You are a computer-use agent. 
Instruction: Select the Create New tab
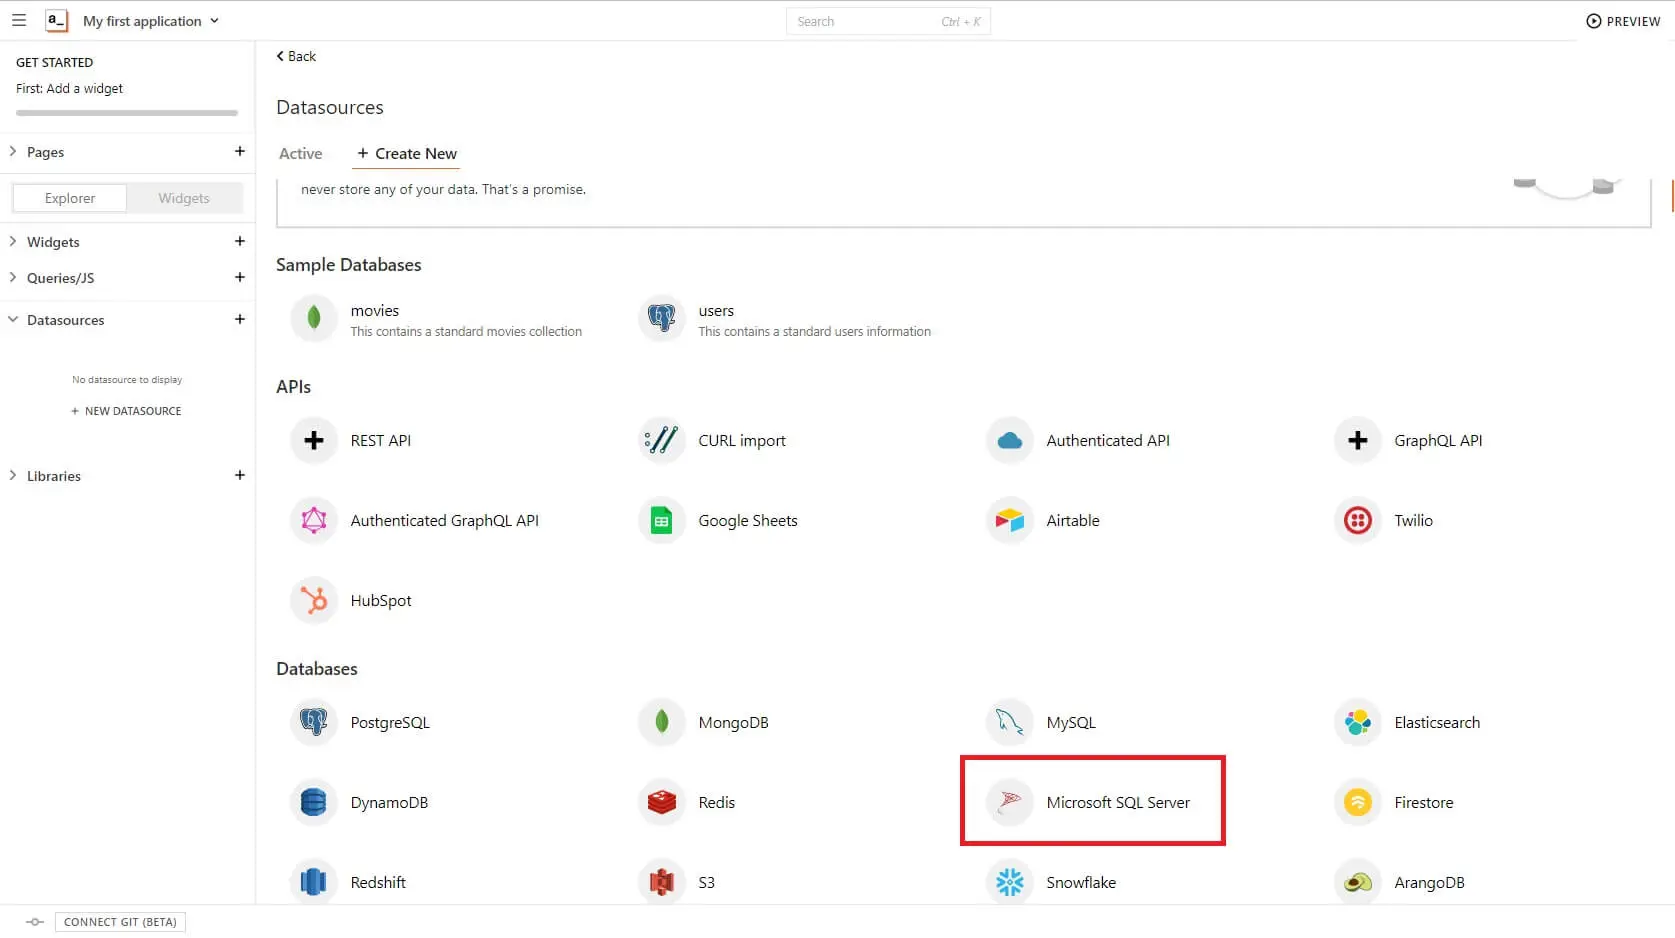[407, 153]
